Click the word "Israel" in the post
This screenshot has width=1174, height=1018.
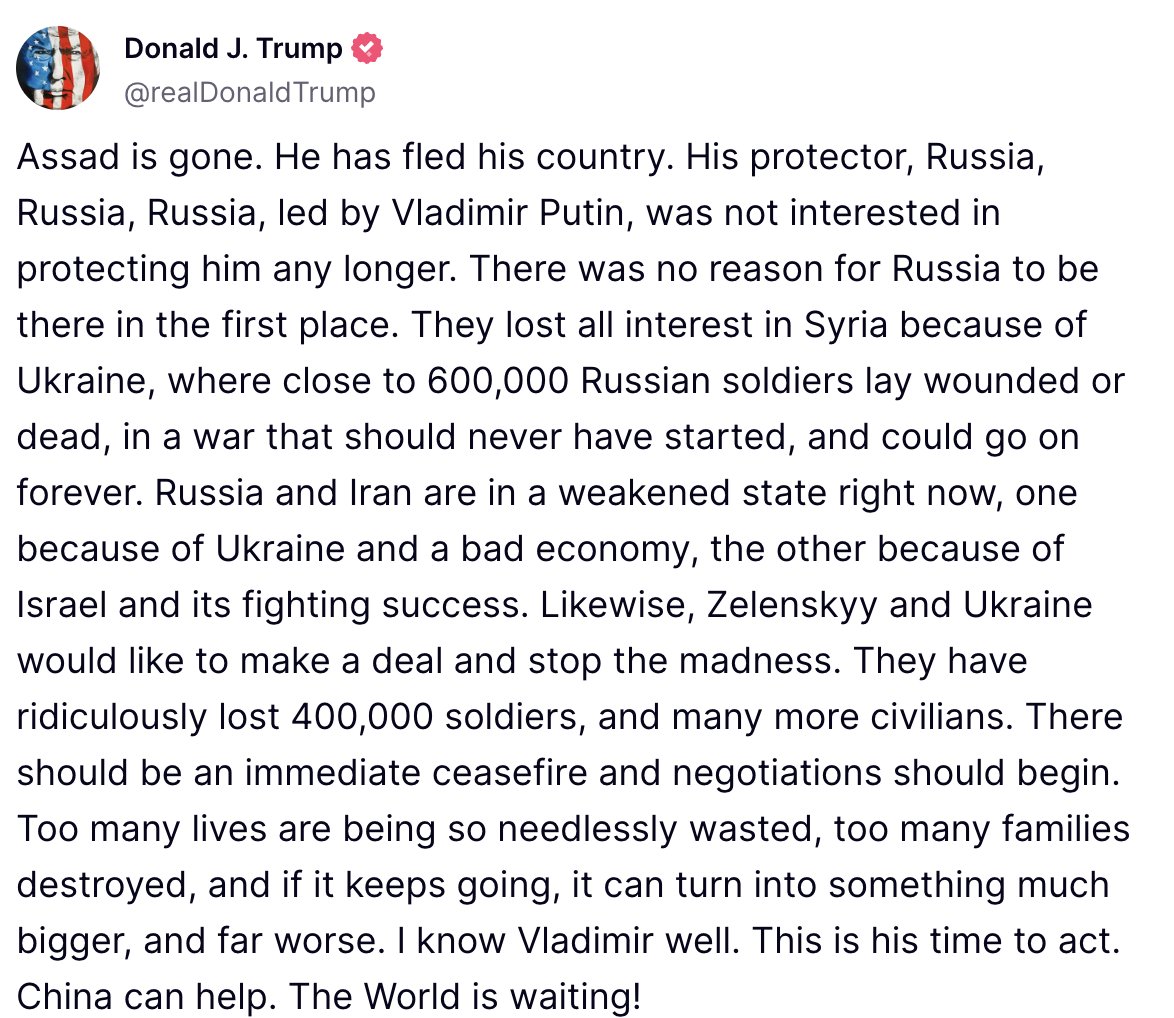pos(61,605)
